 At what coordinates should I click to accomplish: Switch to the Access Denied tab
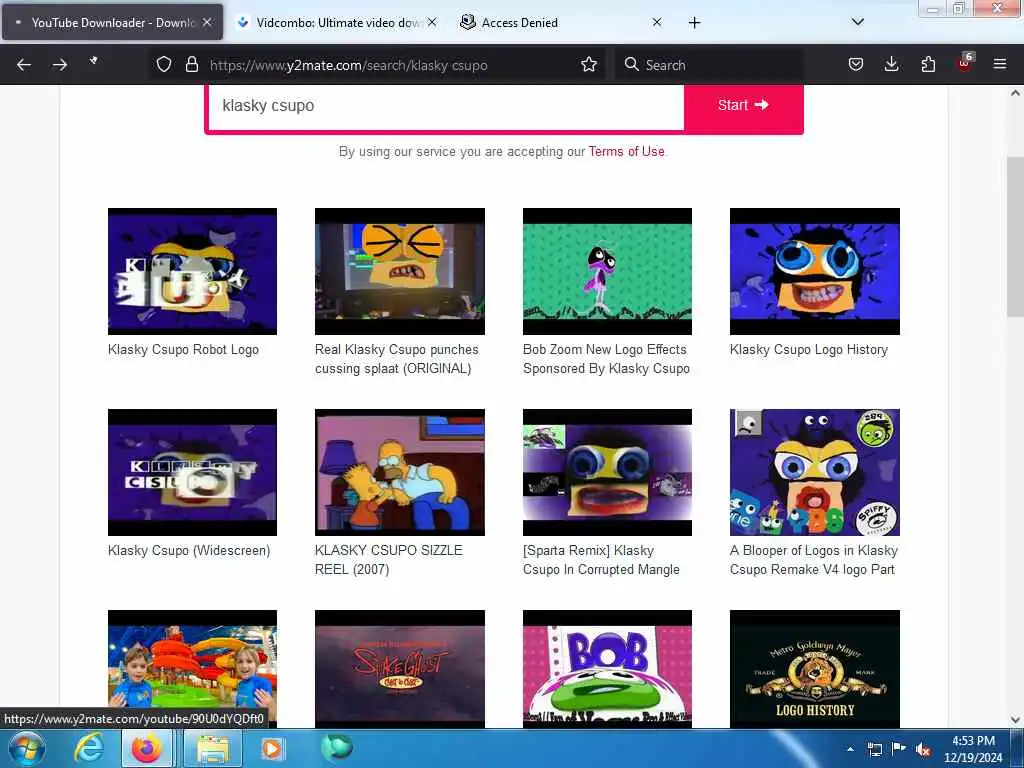pyautogui.click(x=562, y=22)
